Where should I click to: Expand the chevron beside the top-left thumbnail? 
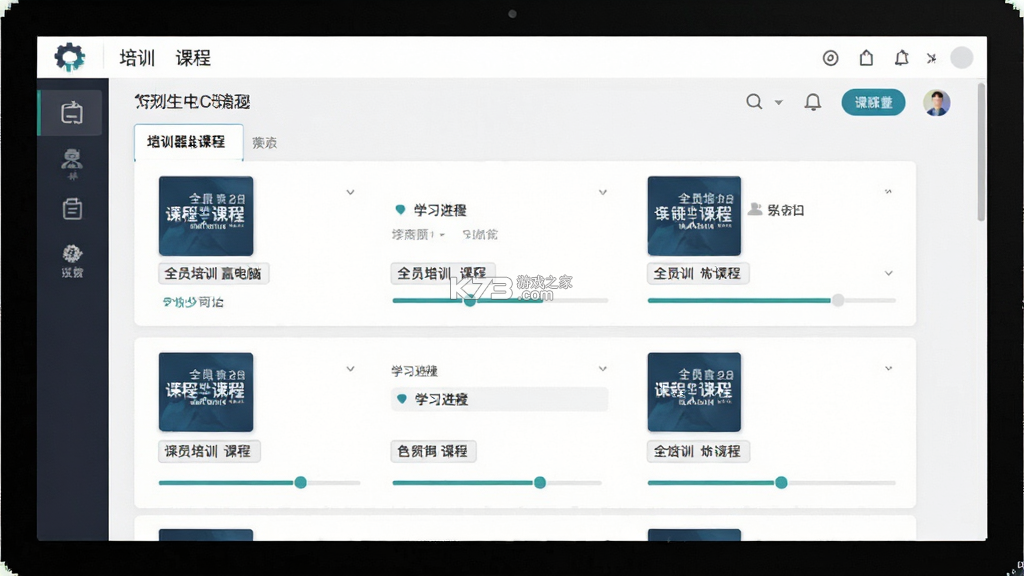pyautogui.click(x=350, y=192)
